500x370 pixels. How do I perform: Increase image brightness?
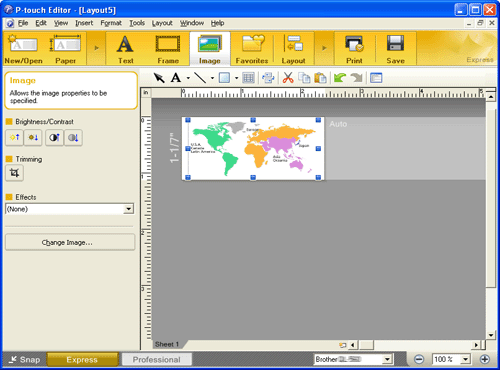14,137
